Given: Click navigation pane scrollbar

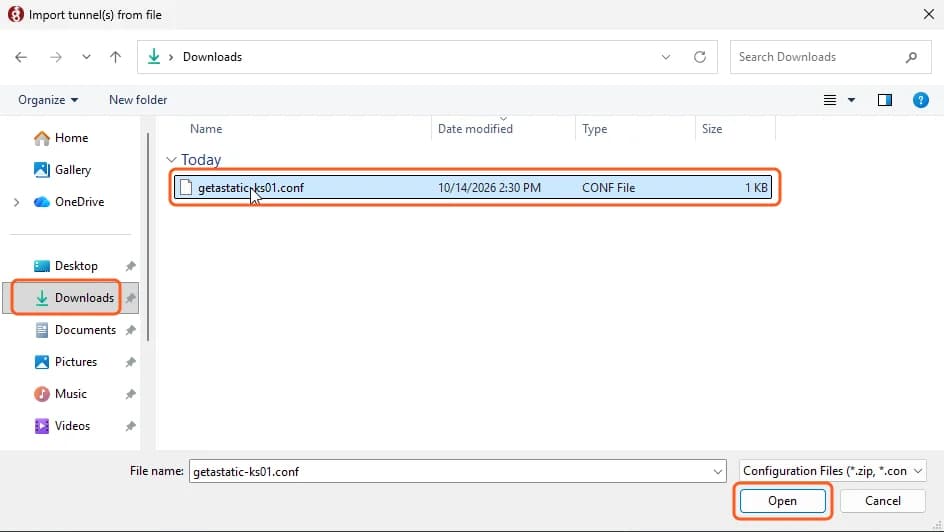Looking at the screenshot, I should (148, 237).
